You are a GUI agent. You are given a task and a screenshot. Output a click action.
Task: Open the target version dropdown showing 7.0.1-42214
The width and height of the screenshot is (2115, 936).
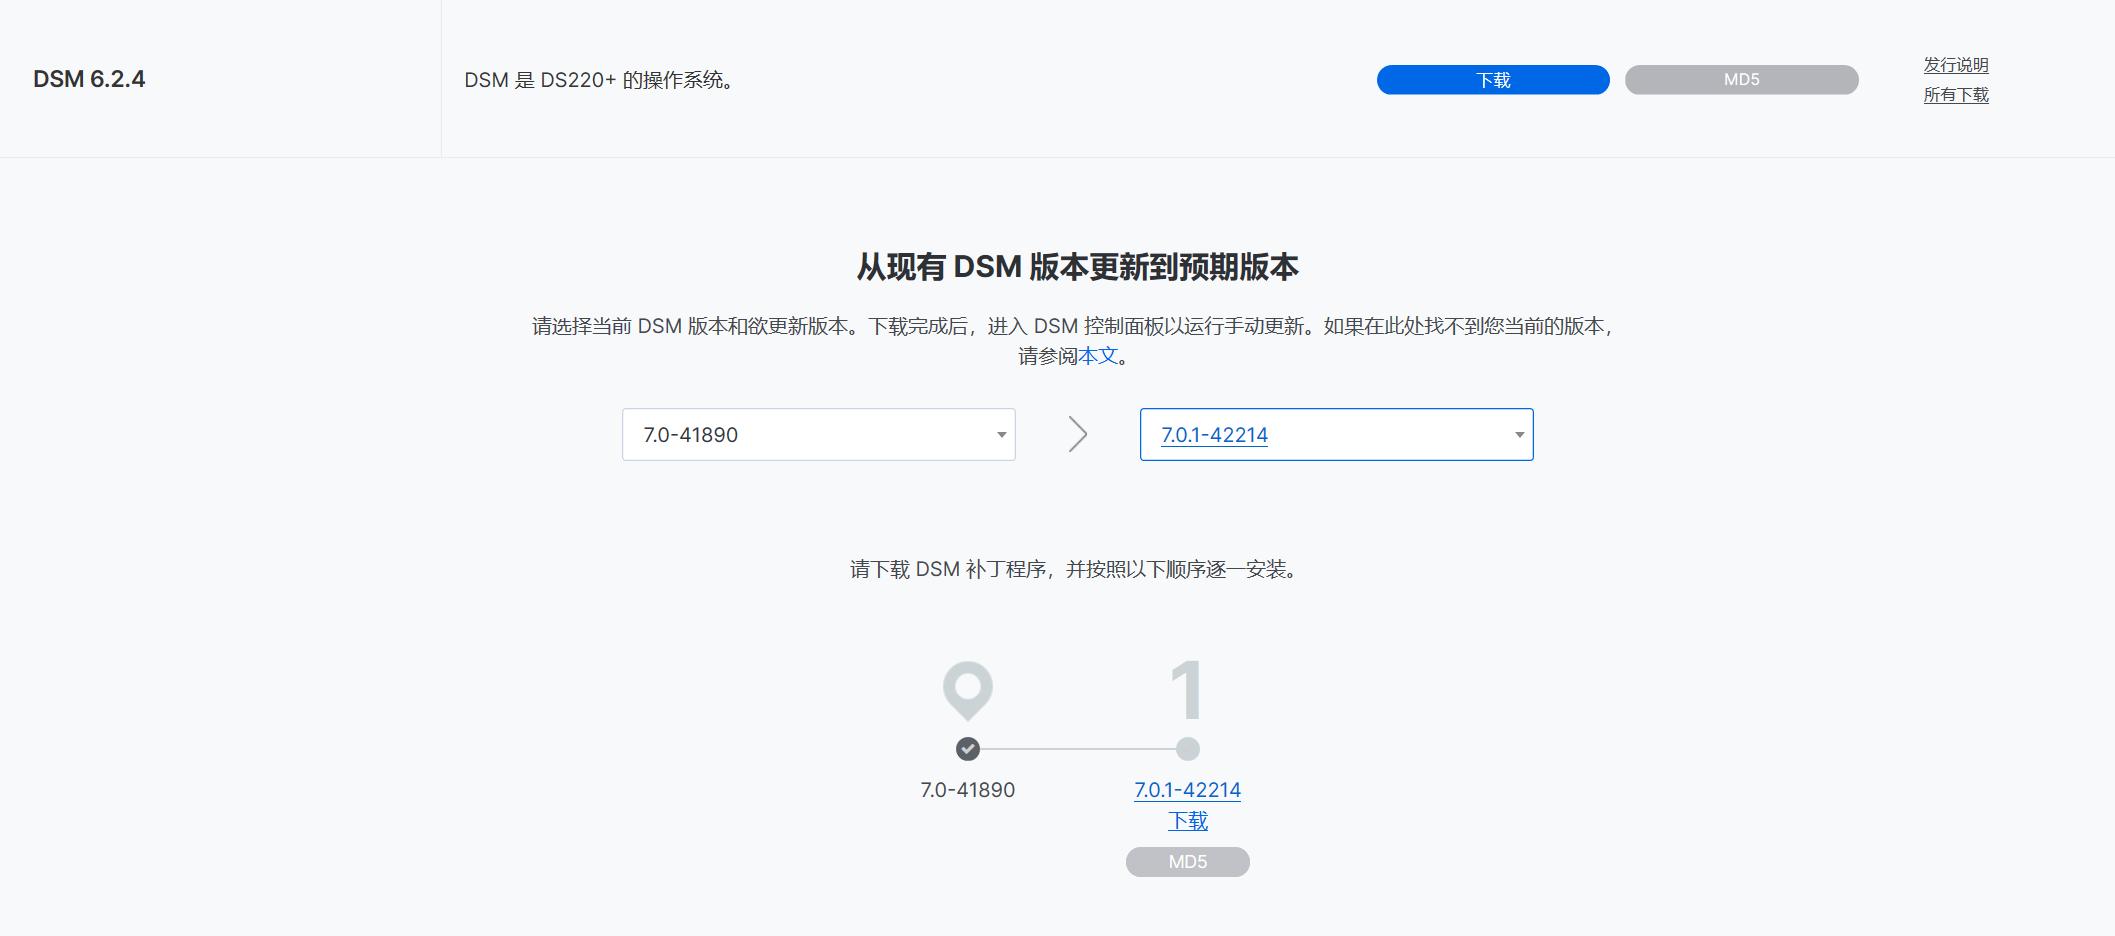pyautogui.click(x=1337, y=434)
